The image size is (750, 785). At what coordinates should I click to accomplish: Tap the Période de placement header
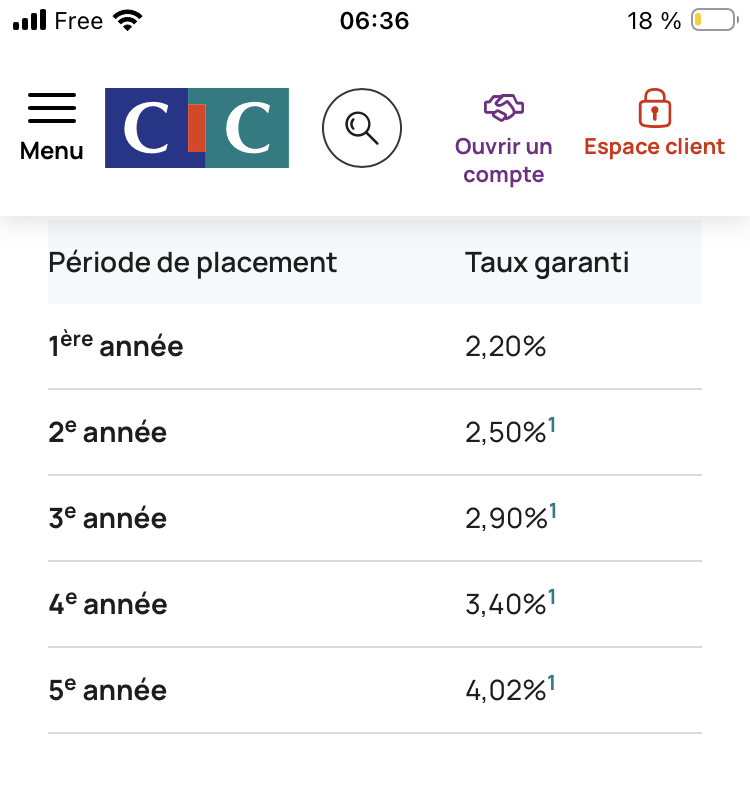[x=193, y=263]
